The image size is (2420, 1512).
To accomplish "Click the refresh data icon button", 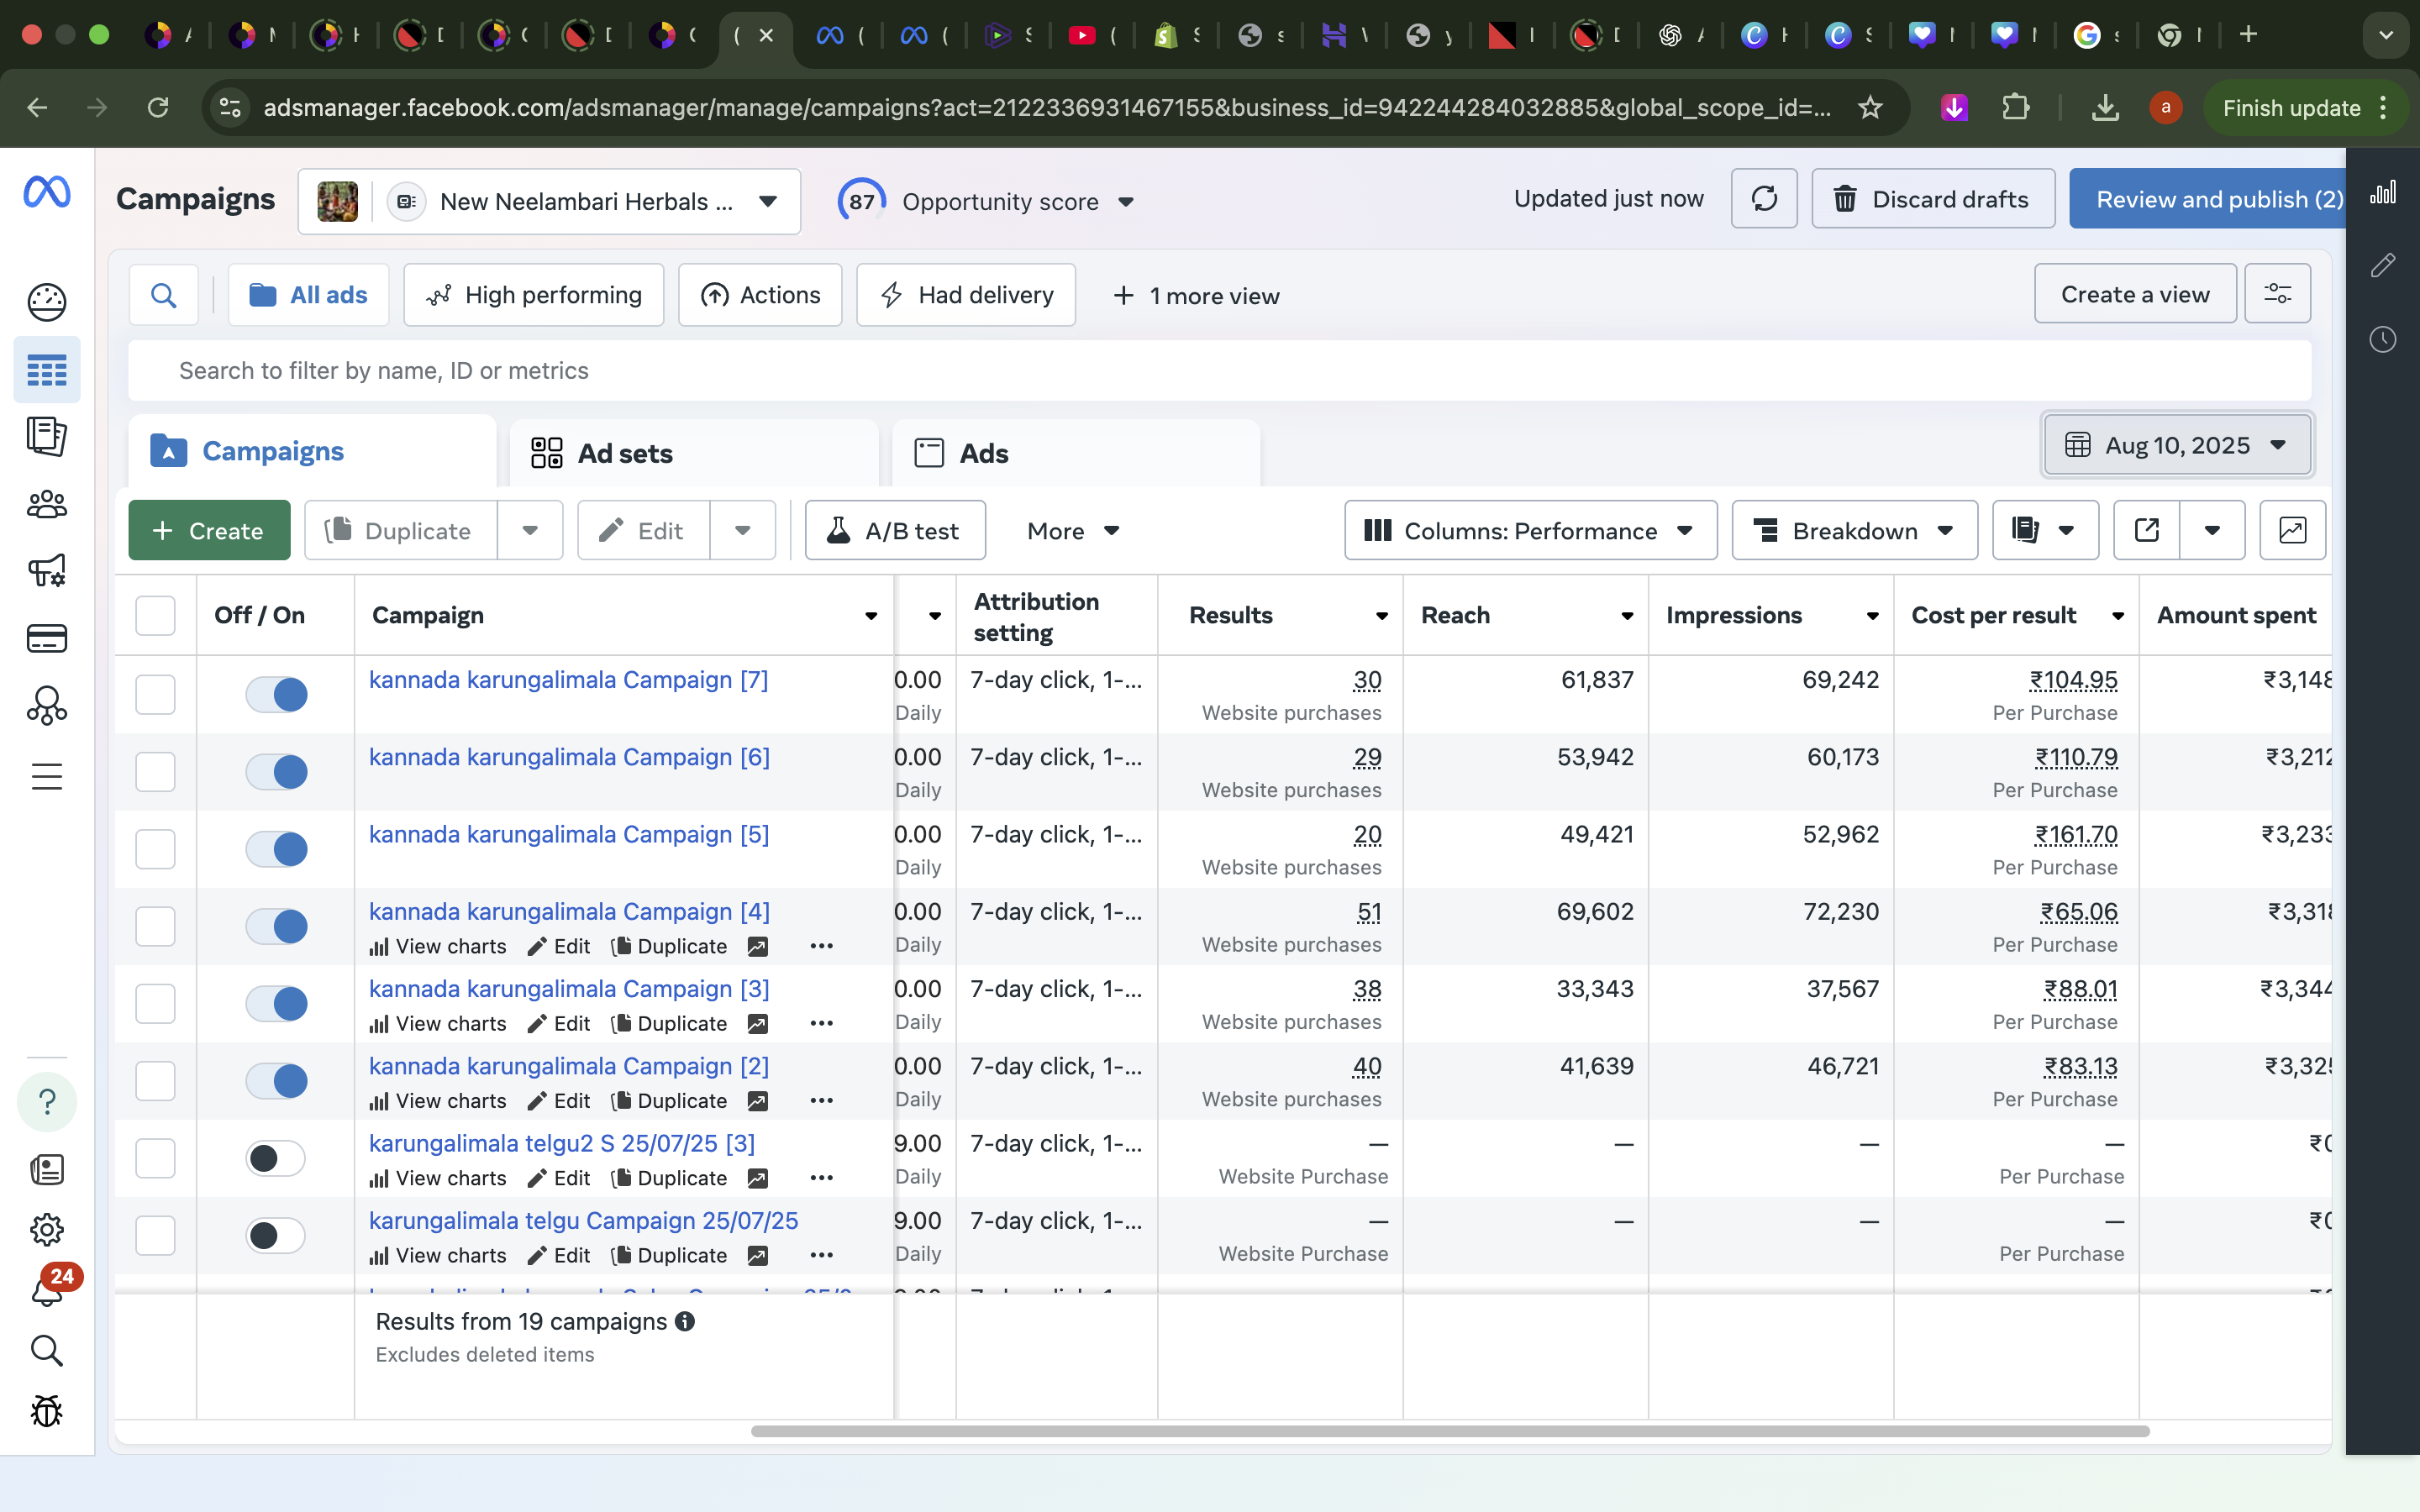I will 1763,199.
